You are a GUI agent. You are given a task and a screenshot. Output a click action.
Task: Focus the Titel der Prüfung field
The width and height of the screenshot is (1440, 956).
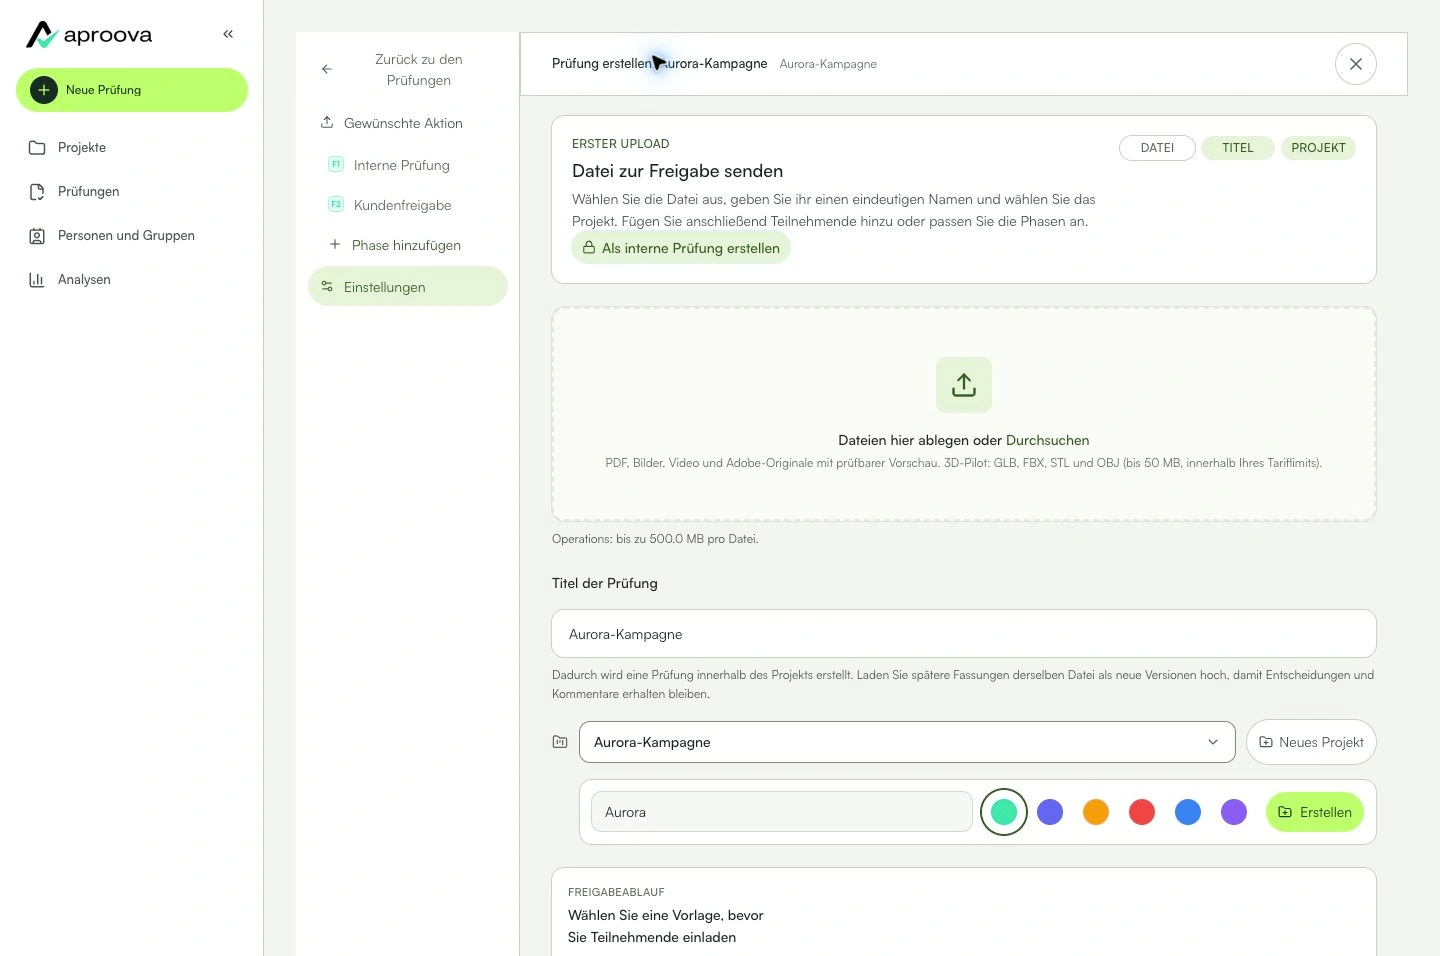pos(964,634)
